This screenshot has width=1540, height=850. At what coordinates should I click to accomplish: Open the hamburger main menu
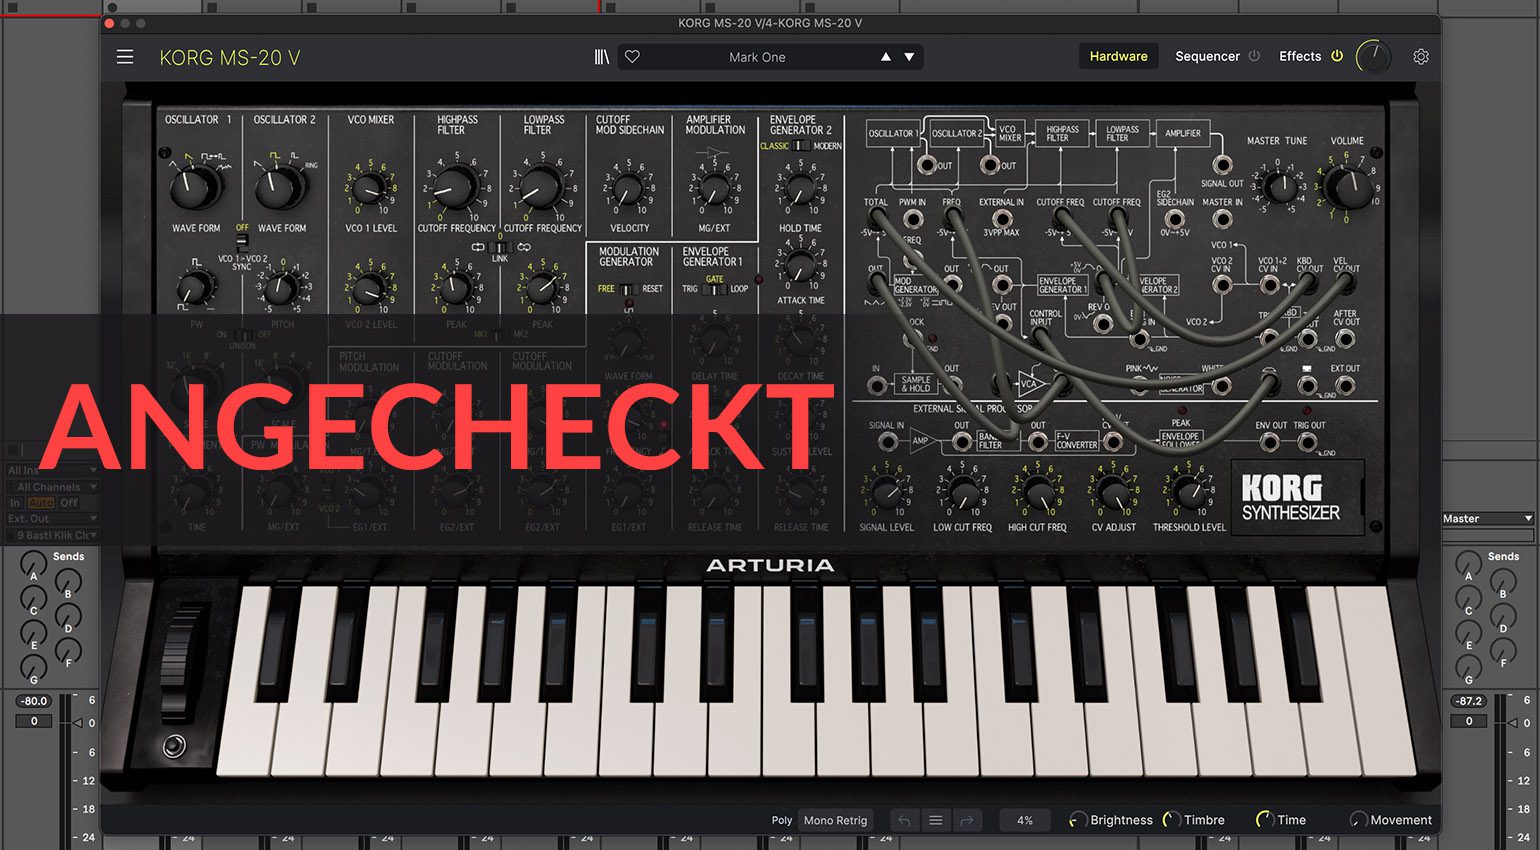pos(125,57)
